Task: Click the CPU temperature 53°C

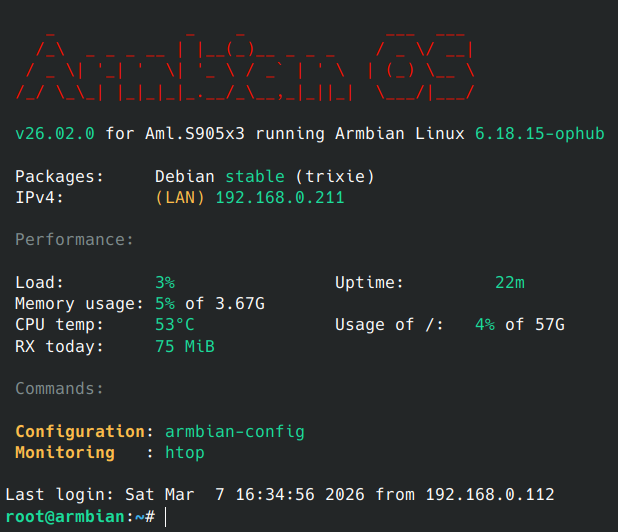Action: pos(175,325)
